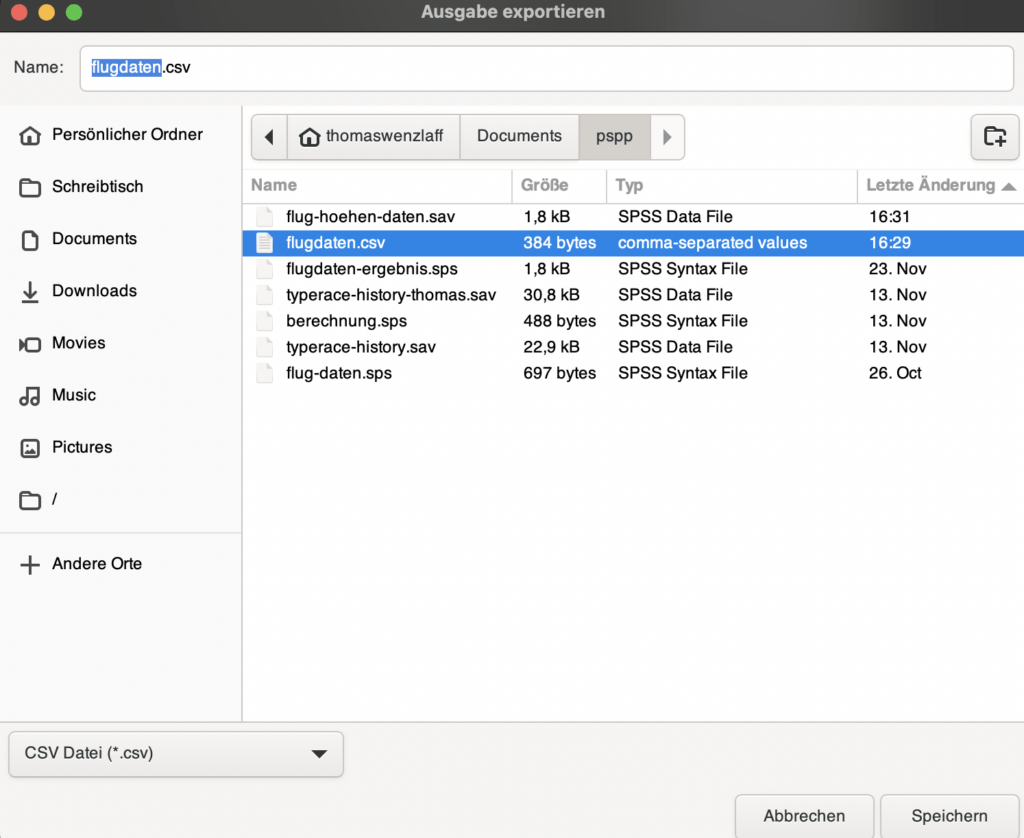Navigate to root folder '/' in sidebar
Viewport: 1024px width, 838px height.
tap(54, 499)
